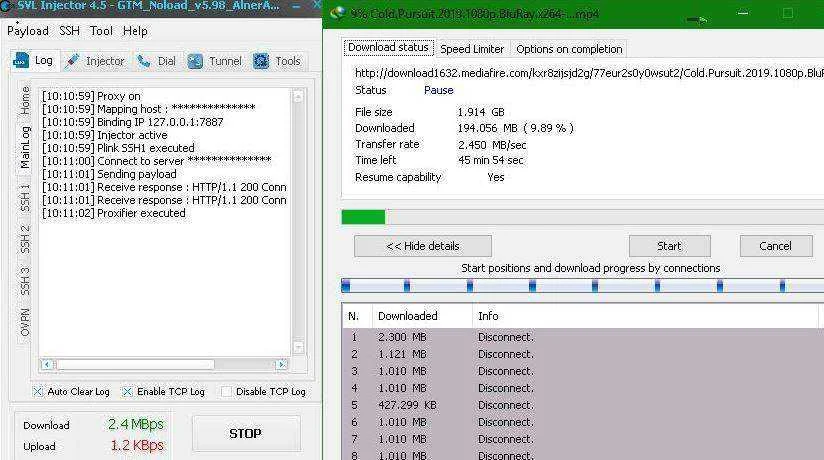This screenshot has height=460, width=824.
Task: Click the N. column header
Action: pos(357,316)
